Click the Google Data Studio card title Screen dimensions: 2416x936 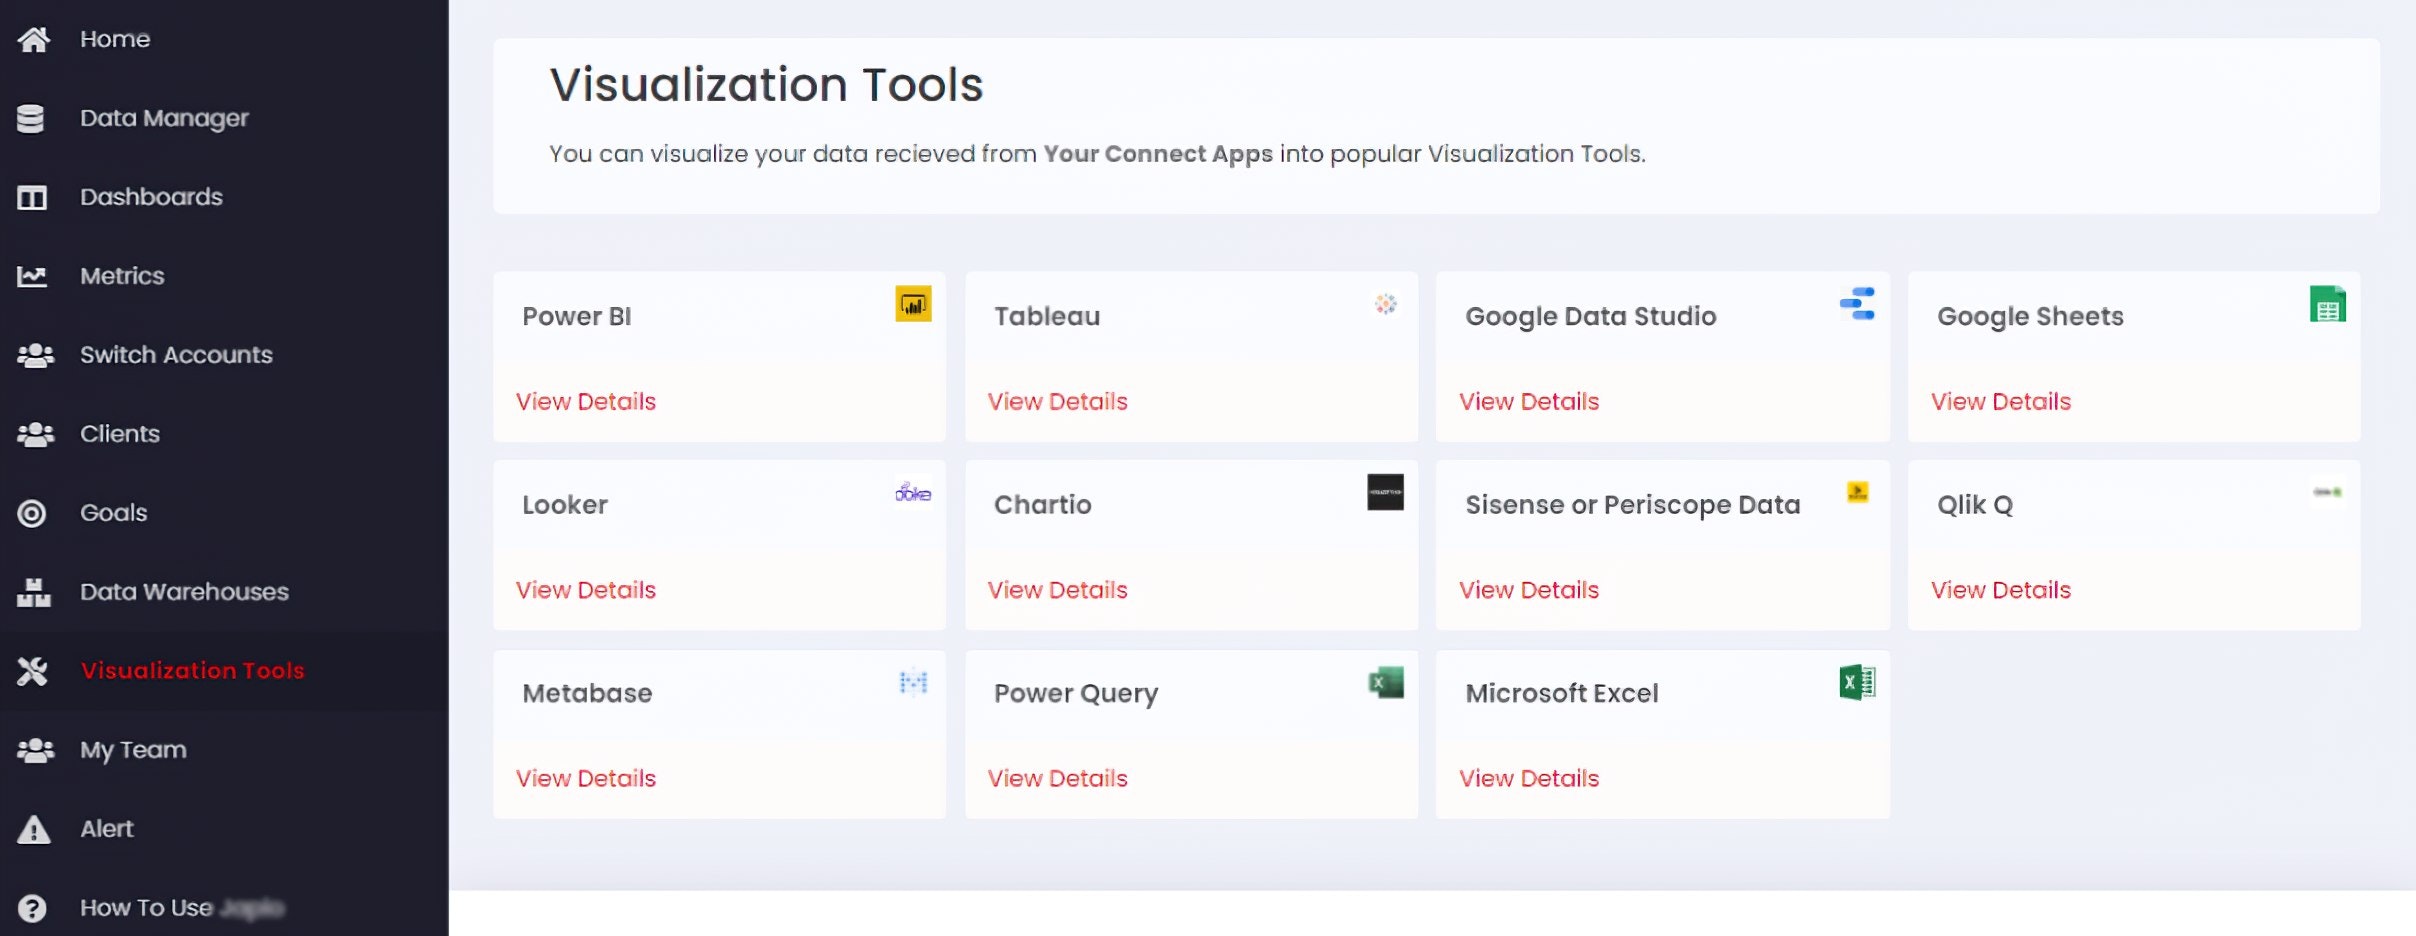(1591, 316)
